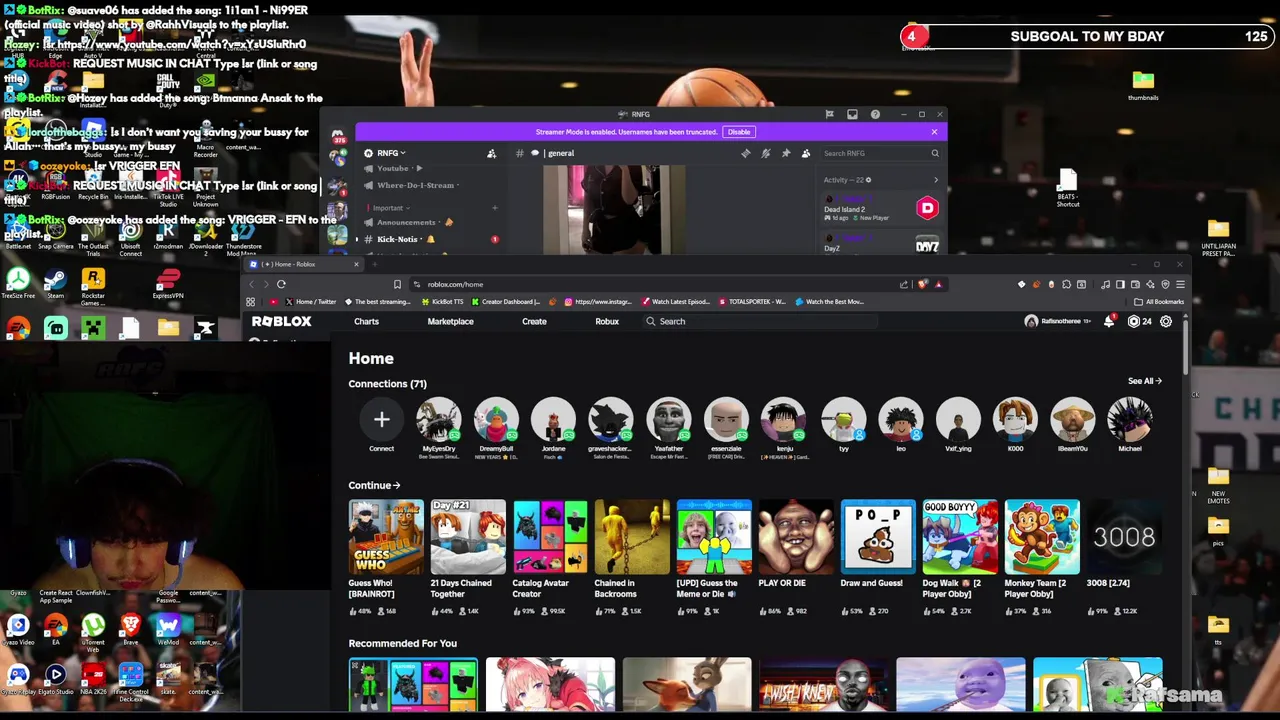The width and height of the screenshot is (1280, 720).
Task: Open Catalog Avatar Creator game
Action: [x=550, y=537]
